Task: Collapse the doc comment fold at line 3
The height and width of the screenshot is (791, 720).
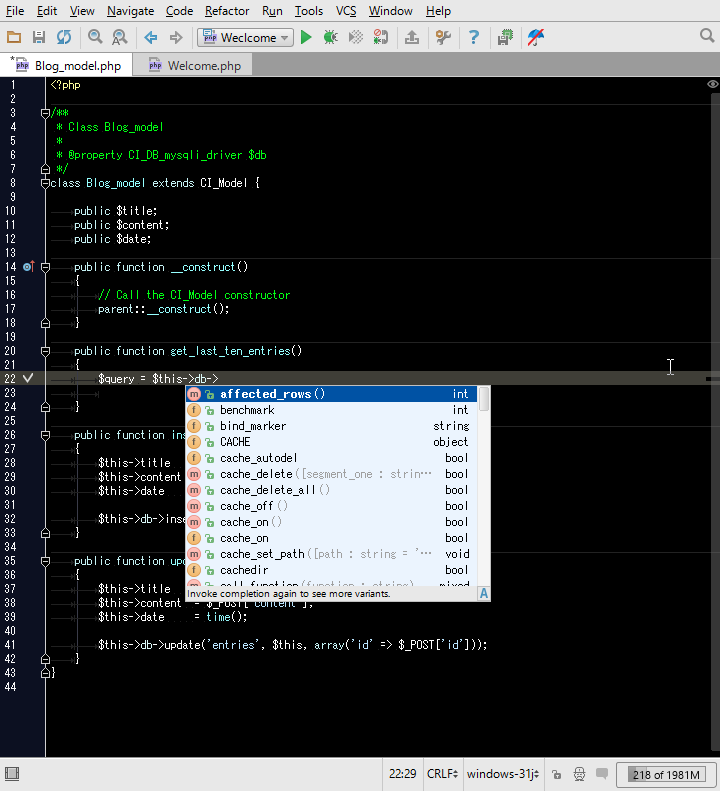Action: 45,113
